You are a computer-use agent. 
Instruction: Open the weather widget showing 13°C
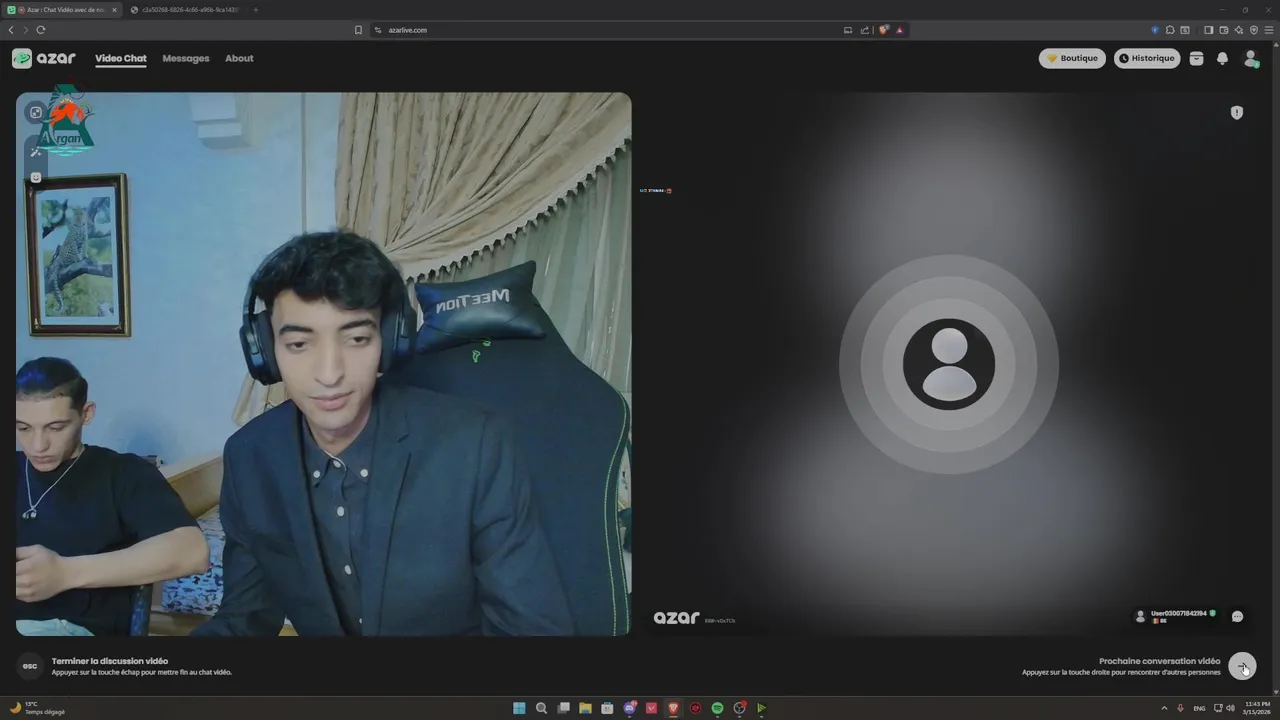point(38,708)
